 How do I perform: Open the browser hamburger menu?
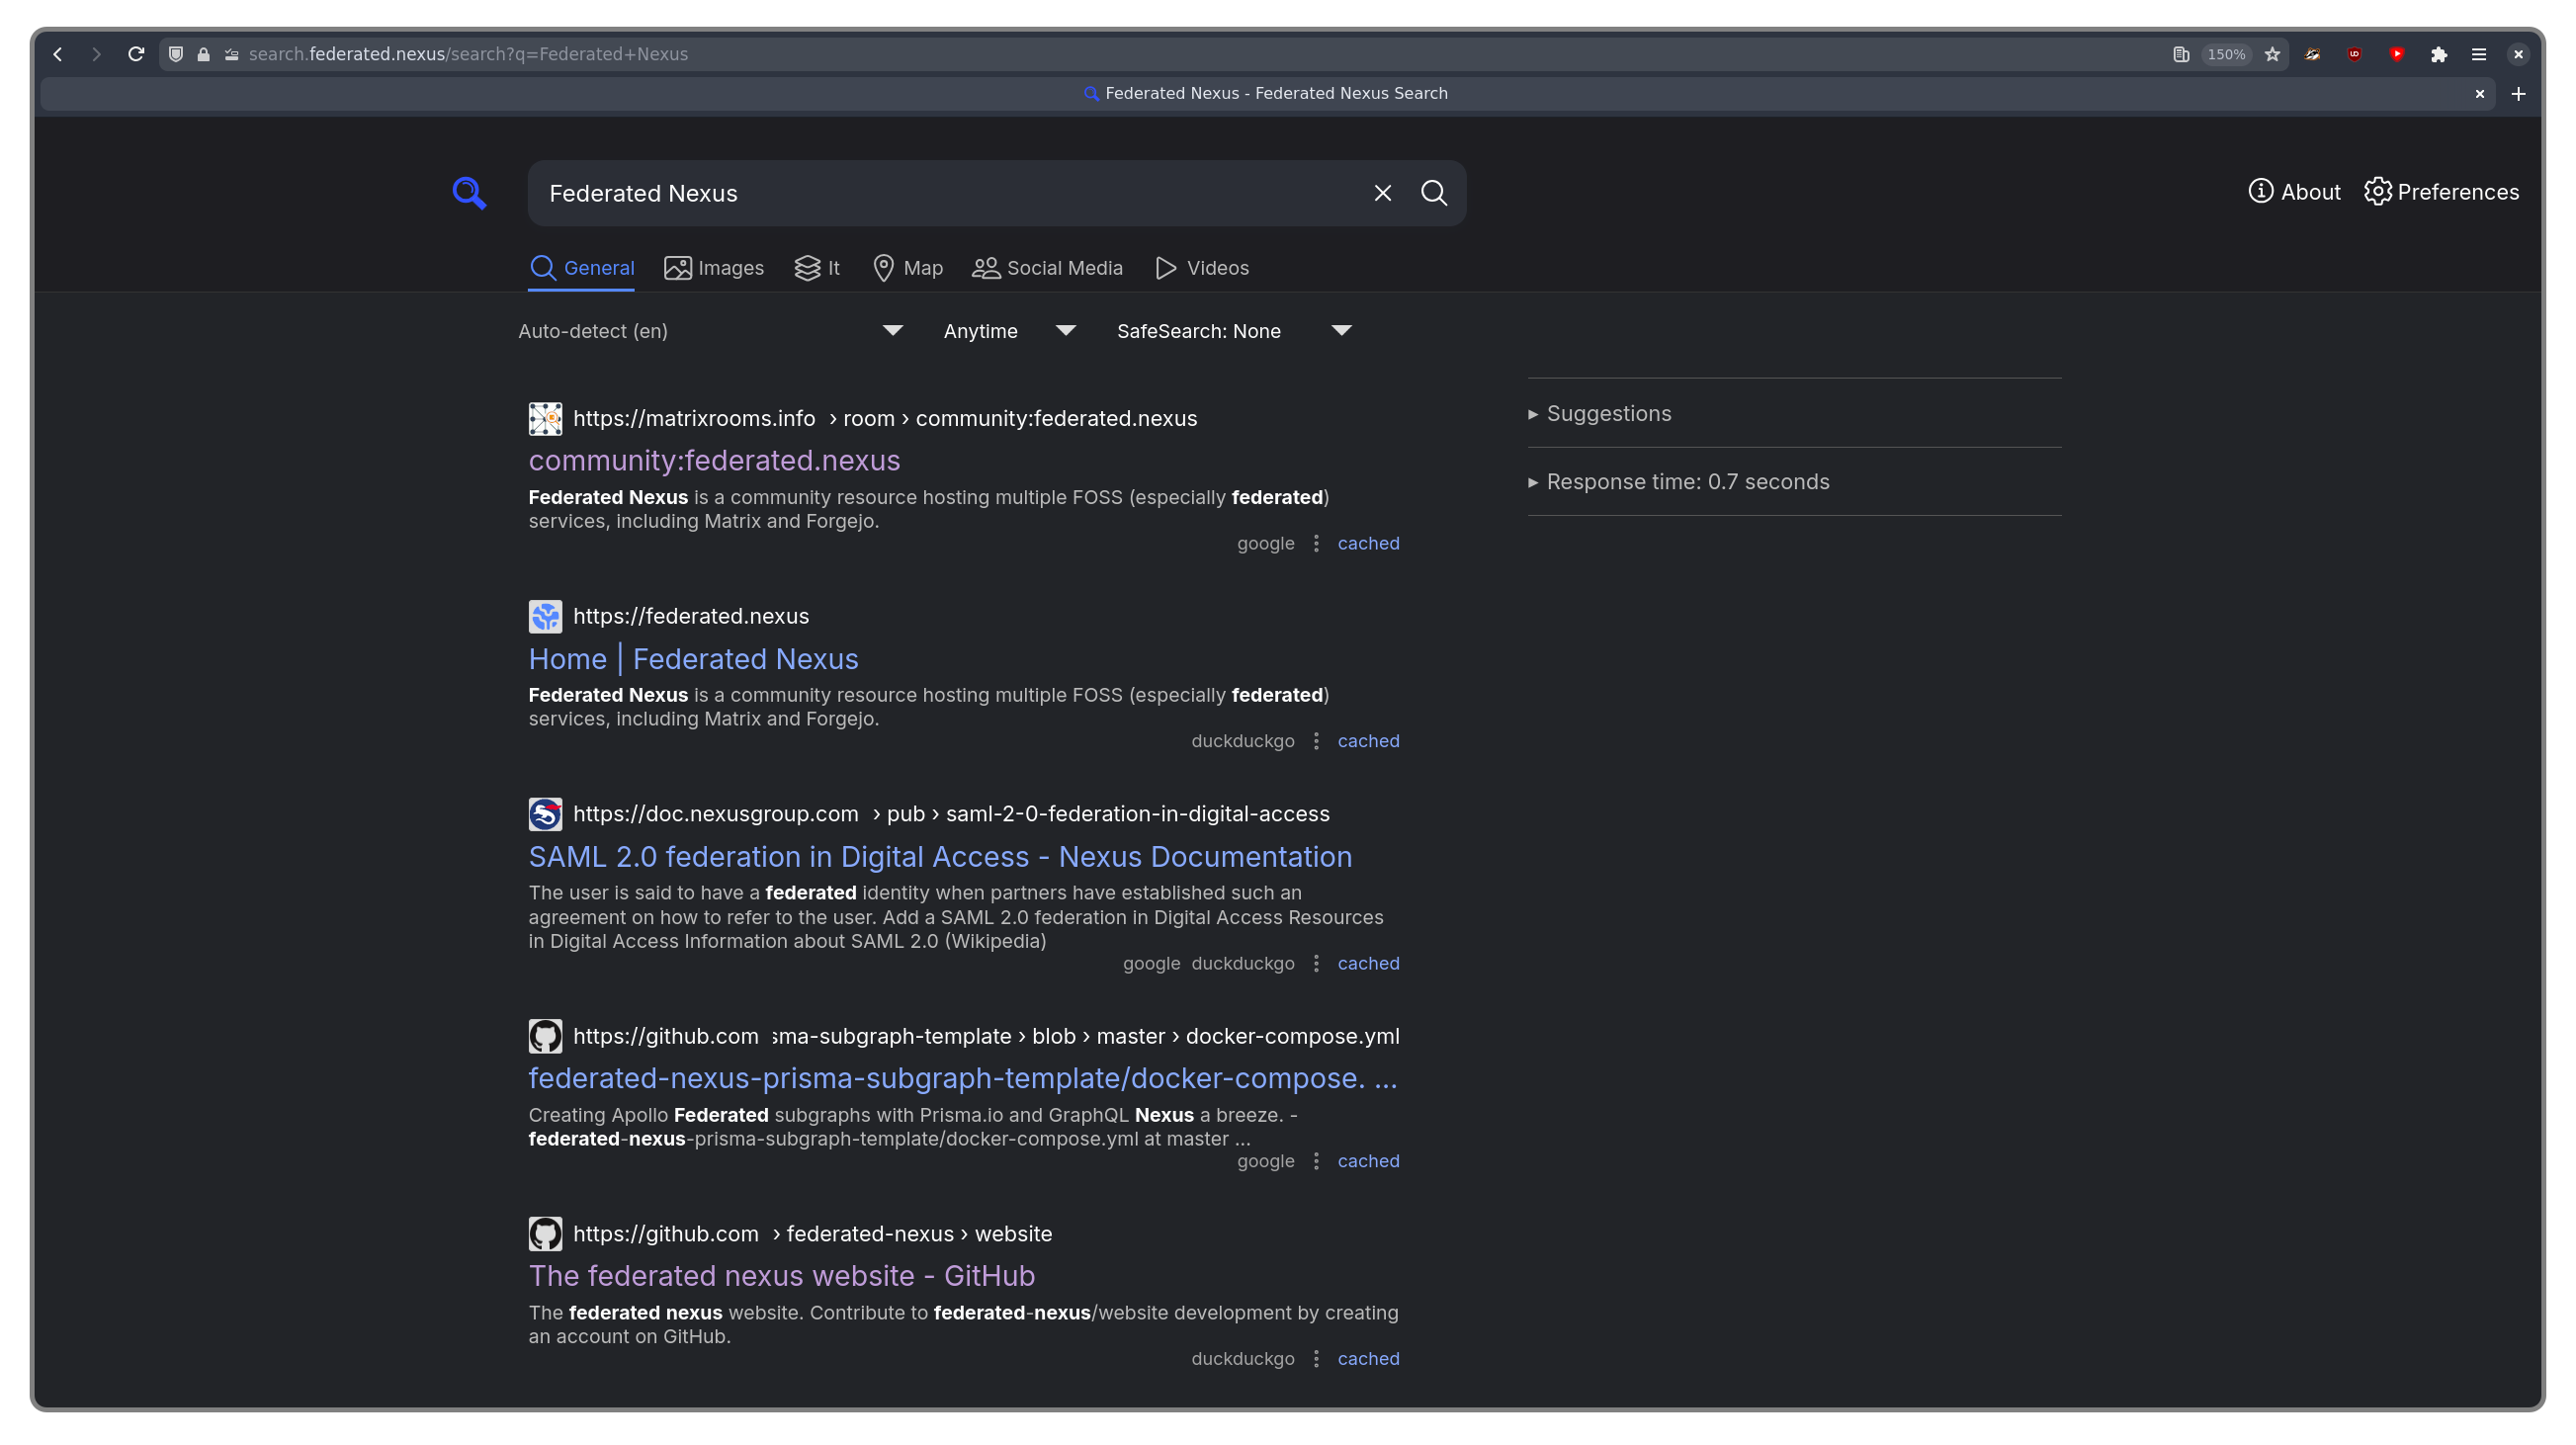2479,54
